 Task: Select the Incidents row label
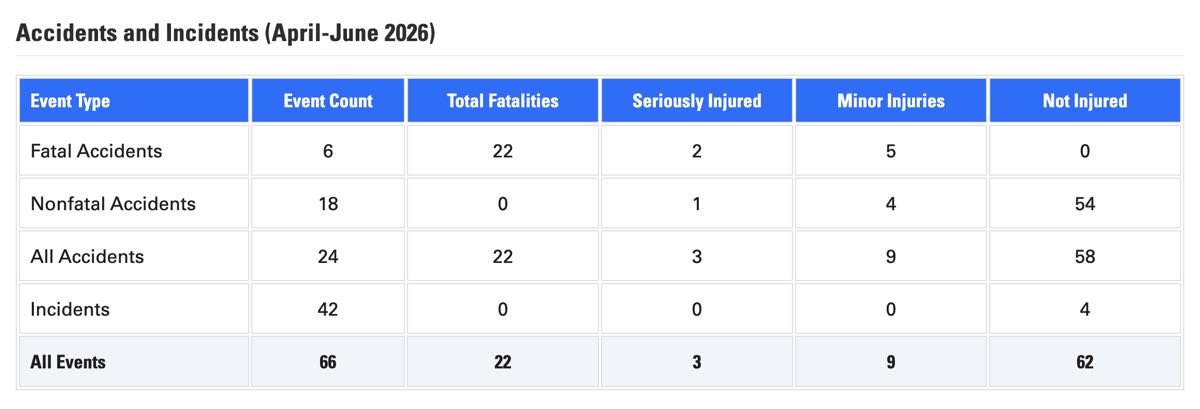(x=70, y=310)
